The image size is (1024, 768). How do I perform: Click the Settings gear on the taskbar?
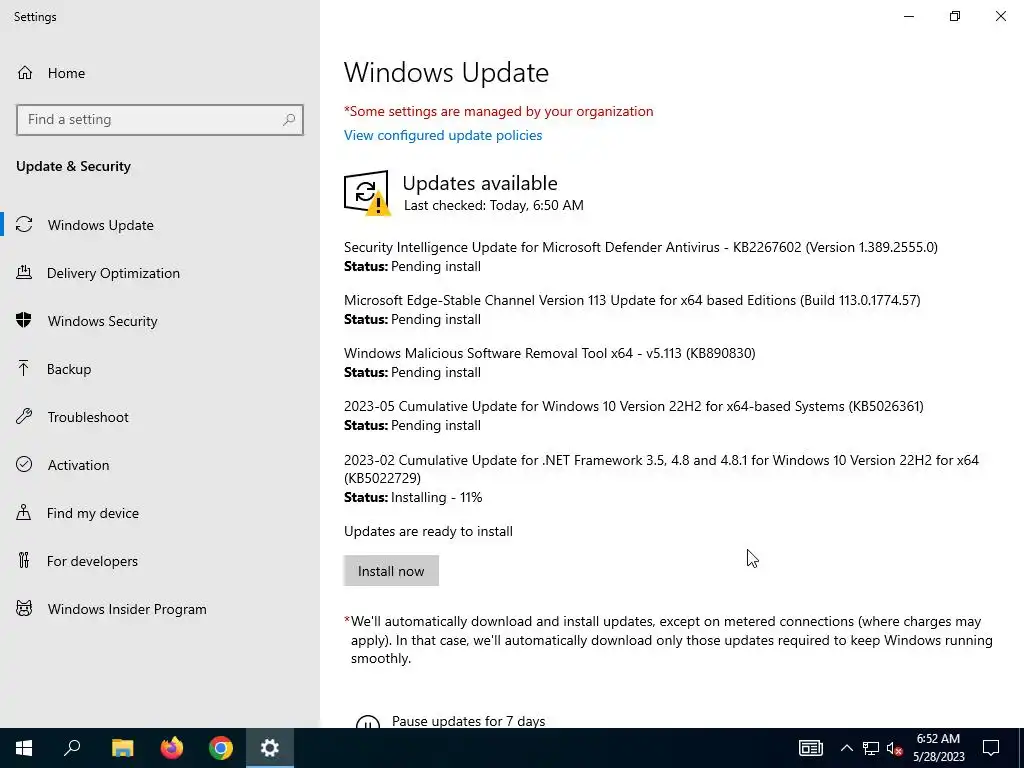[x=270, y=748]
